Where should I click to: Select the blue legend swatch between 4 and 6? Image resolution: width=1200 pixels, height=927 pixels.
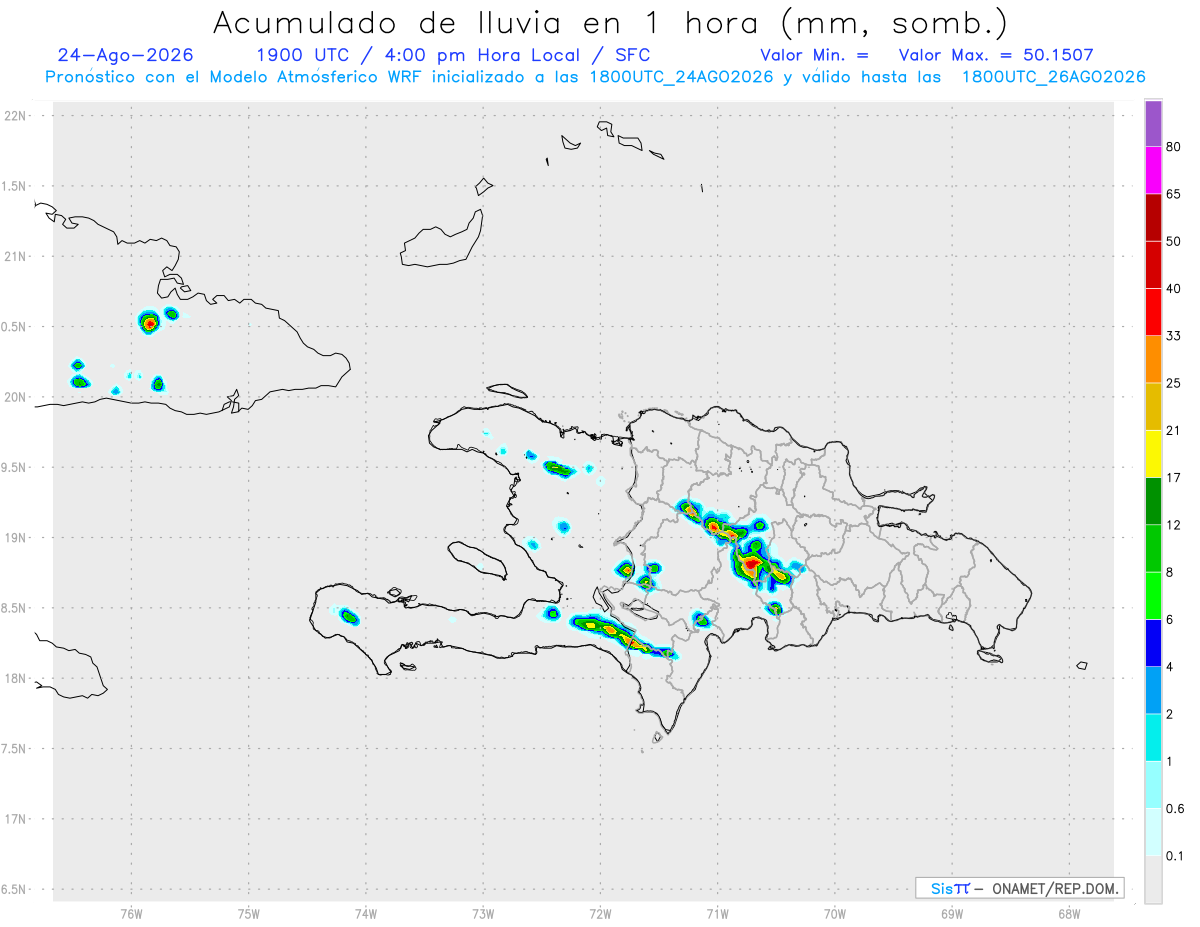(x=1153, y=643)
